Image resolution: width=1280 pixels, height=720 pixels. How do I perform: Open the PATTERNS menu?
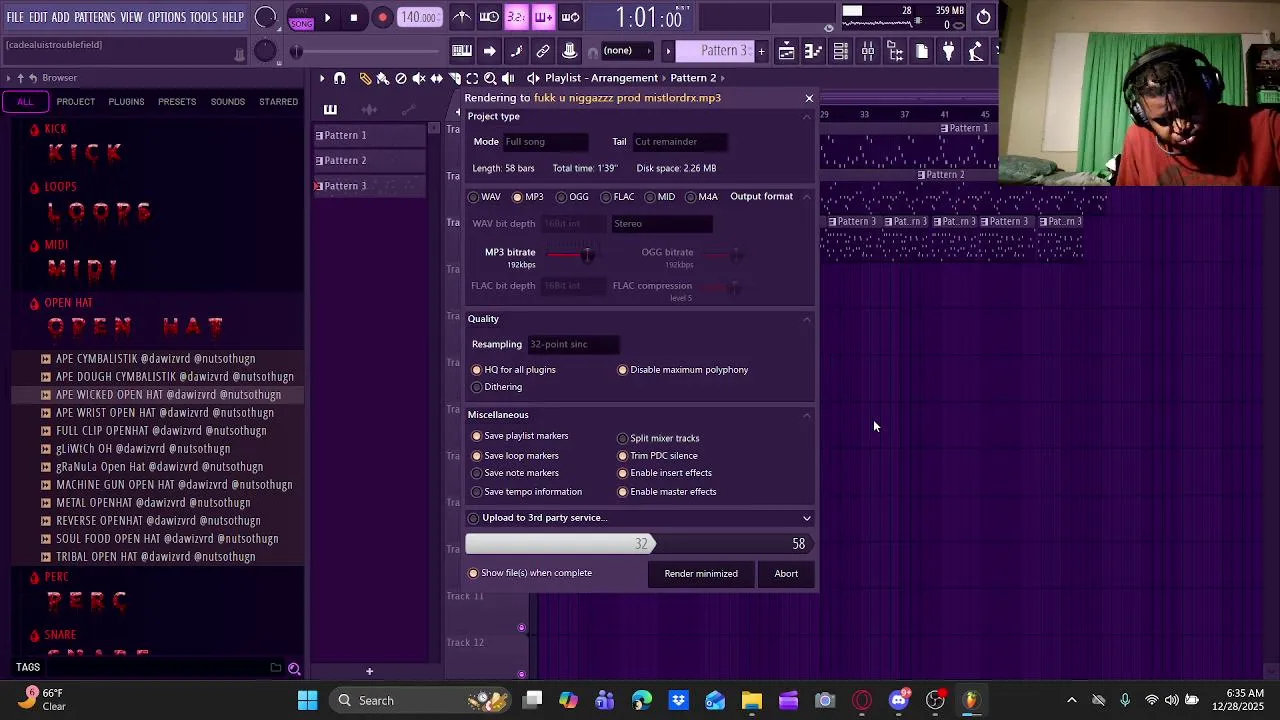tap(95, 17)
